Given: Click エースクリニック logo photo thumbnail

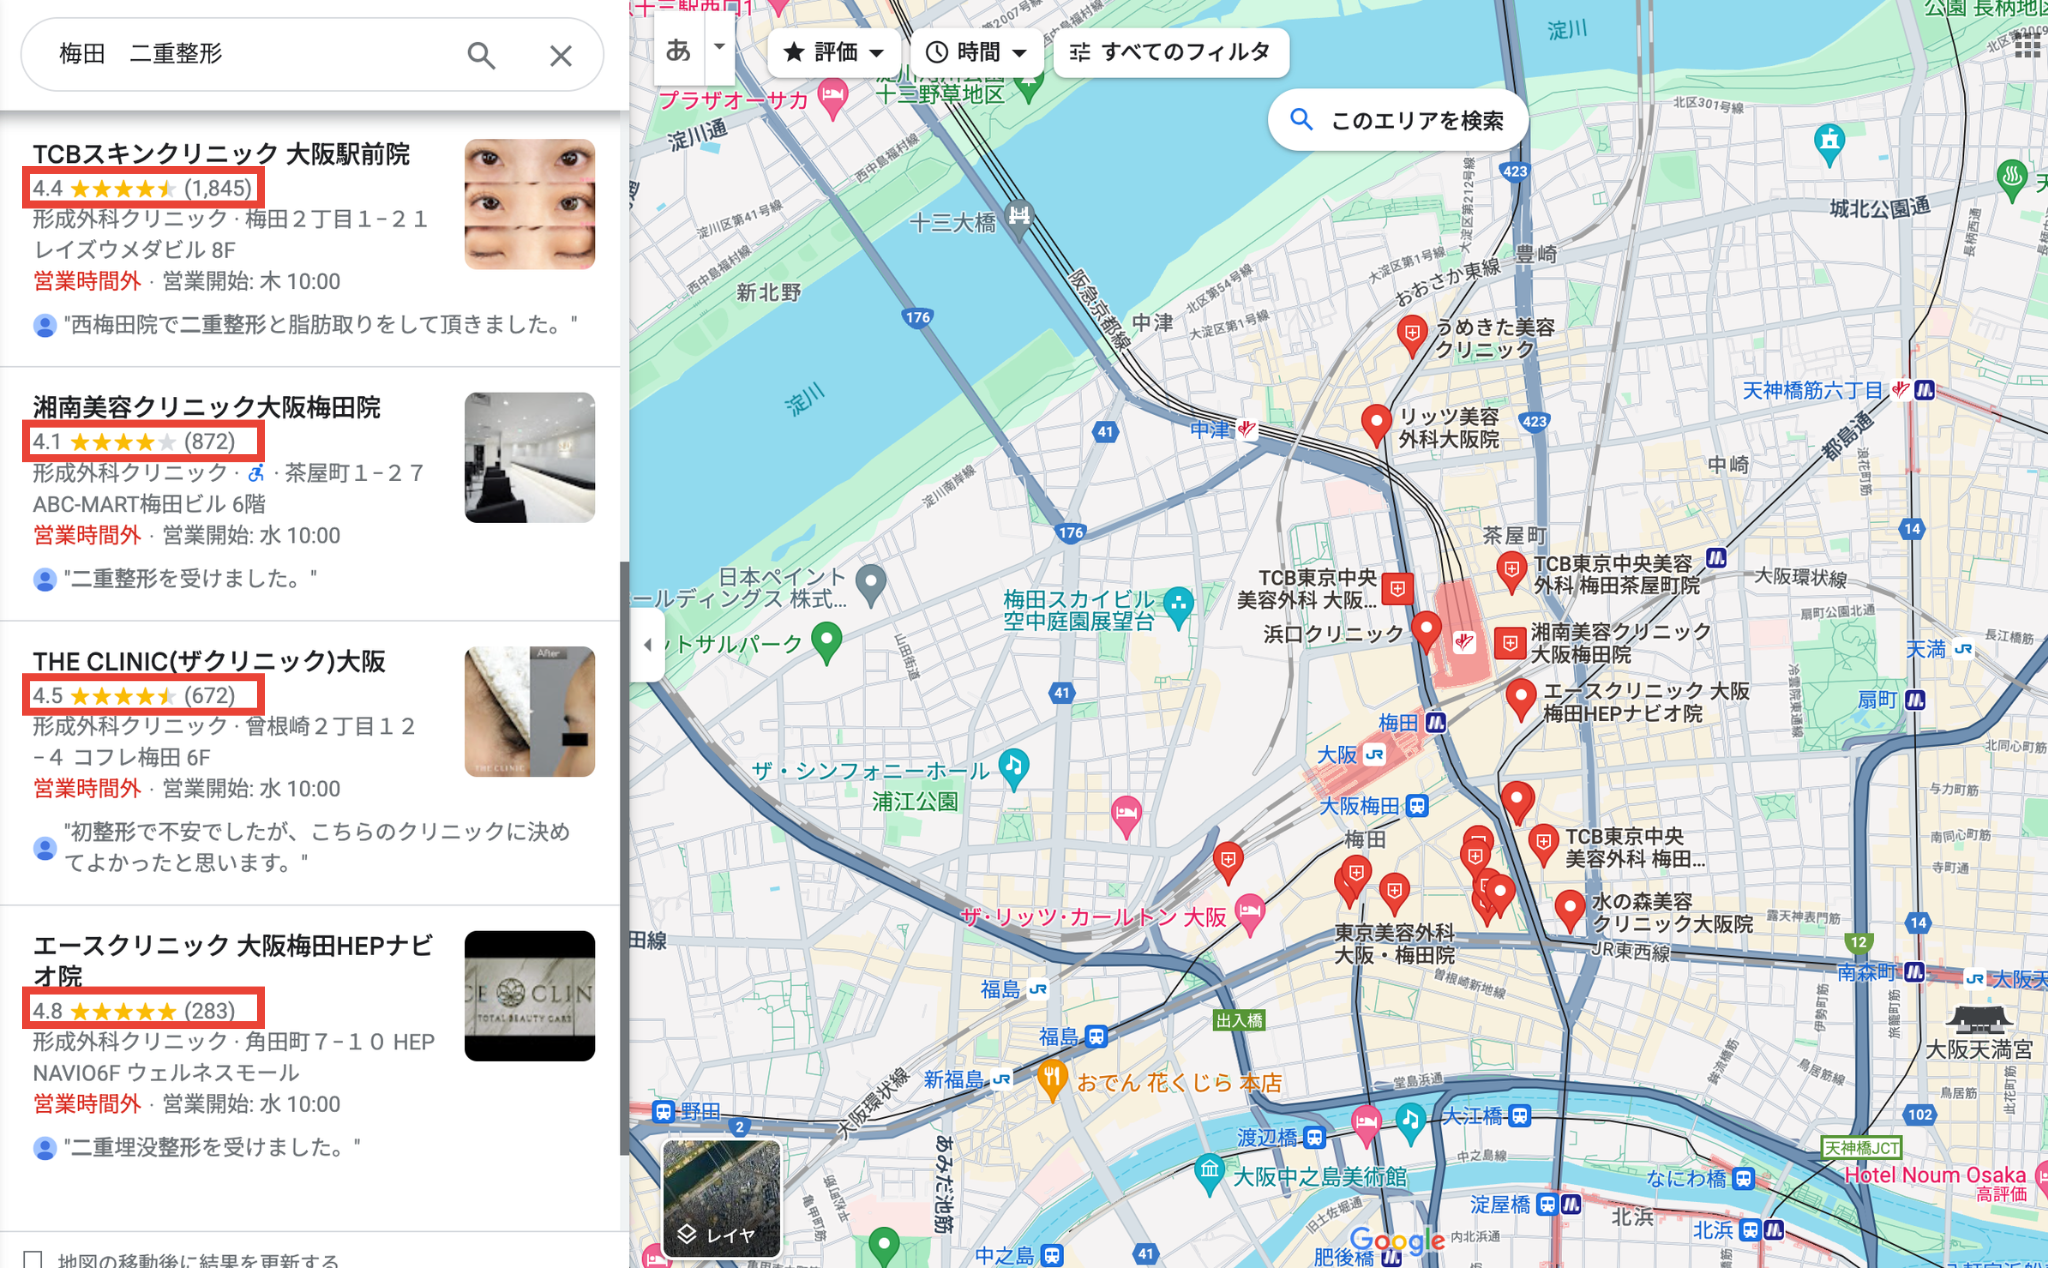Looking at the screenshot, I should pos(529,995).
